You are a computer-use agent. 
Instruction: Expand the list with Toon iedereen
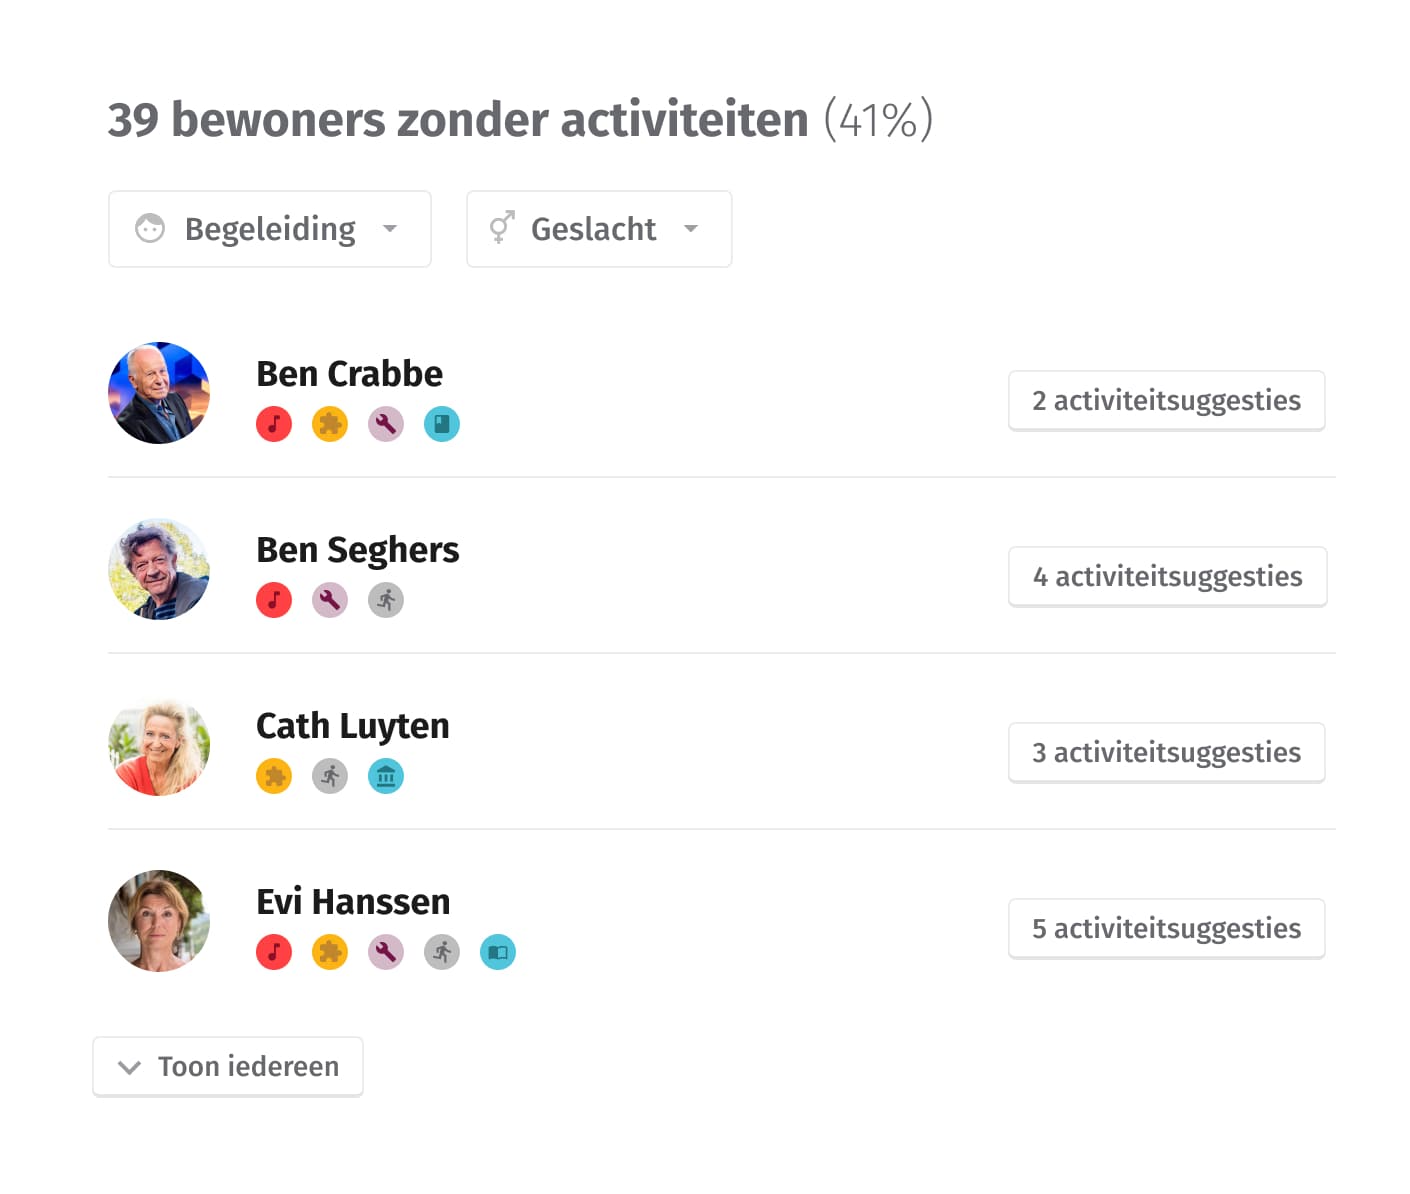pyautogui.click(x=228, y=1067)
